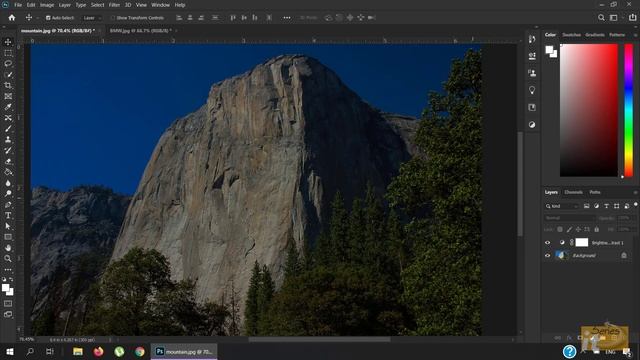
Task: Select the Zoom tool in toolbox
Action: click(x=8, y=258)
